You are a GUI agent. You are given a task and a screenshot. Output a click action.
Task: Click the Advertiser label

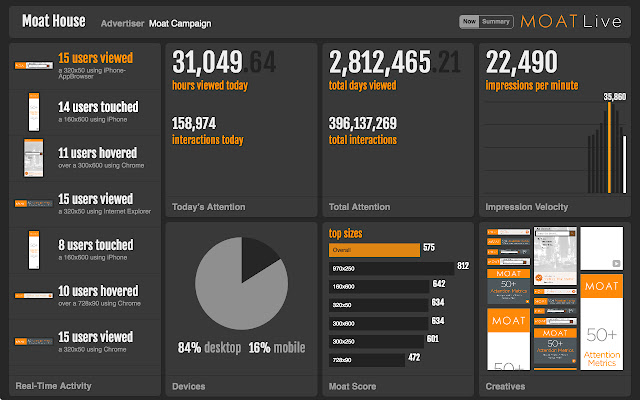point(122,24)
